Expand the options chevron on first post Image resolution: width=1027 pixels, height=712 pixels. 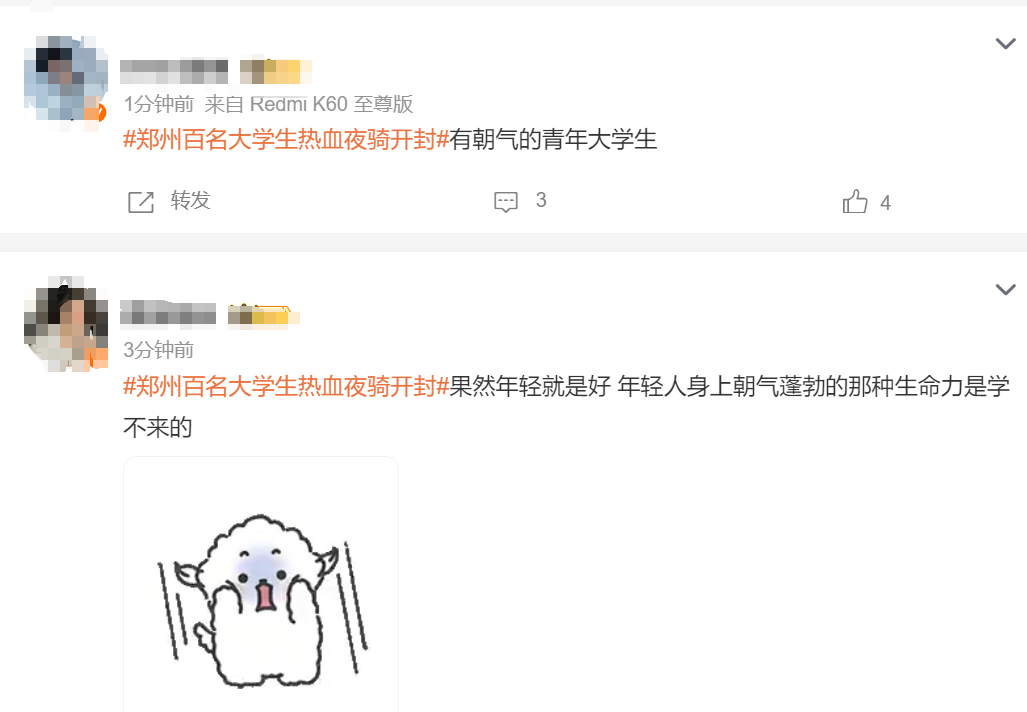1005,44
